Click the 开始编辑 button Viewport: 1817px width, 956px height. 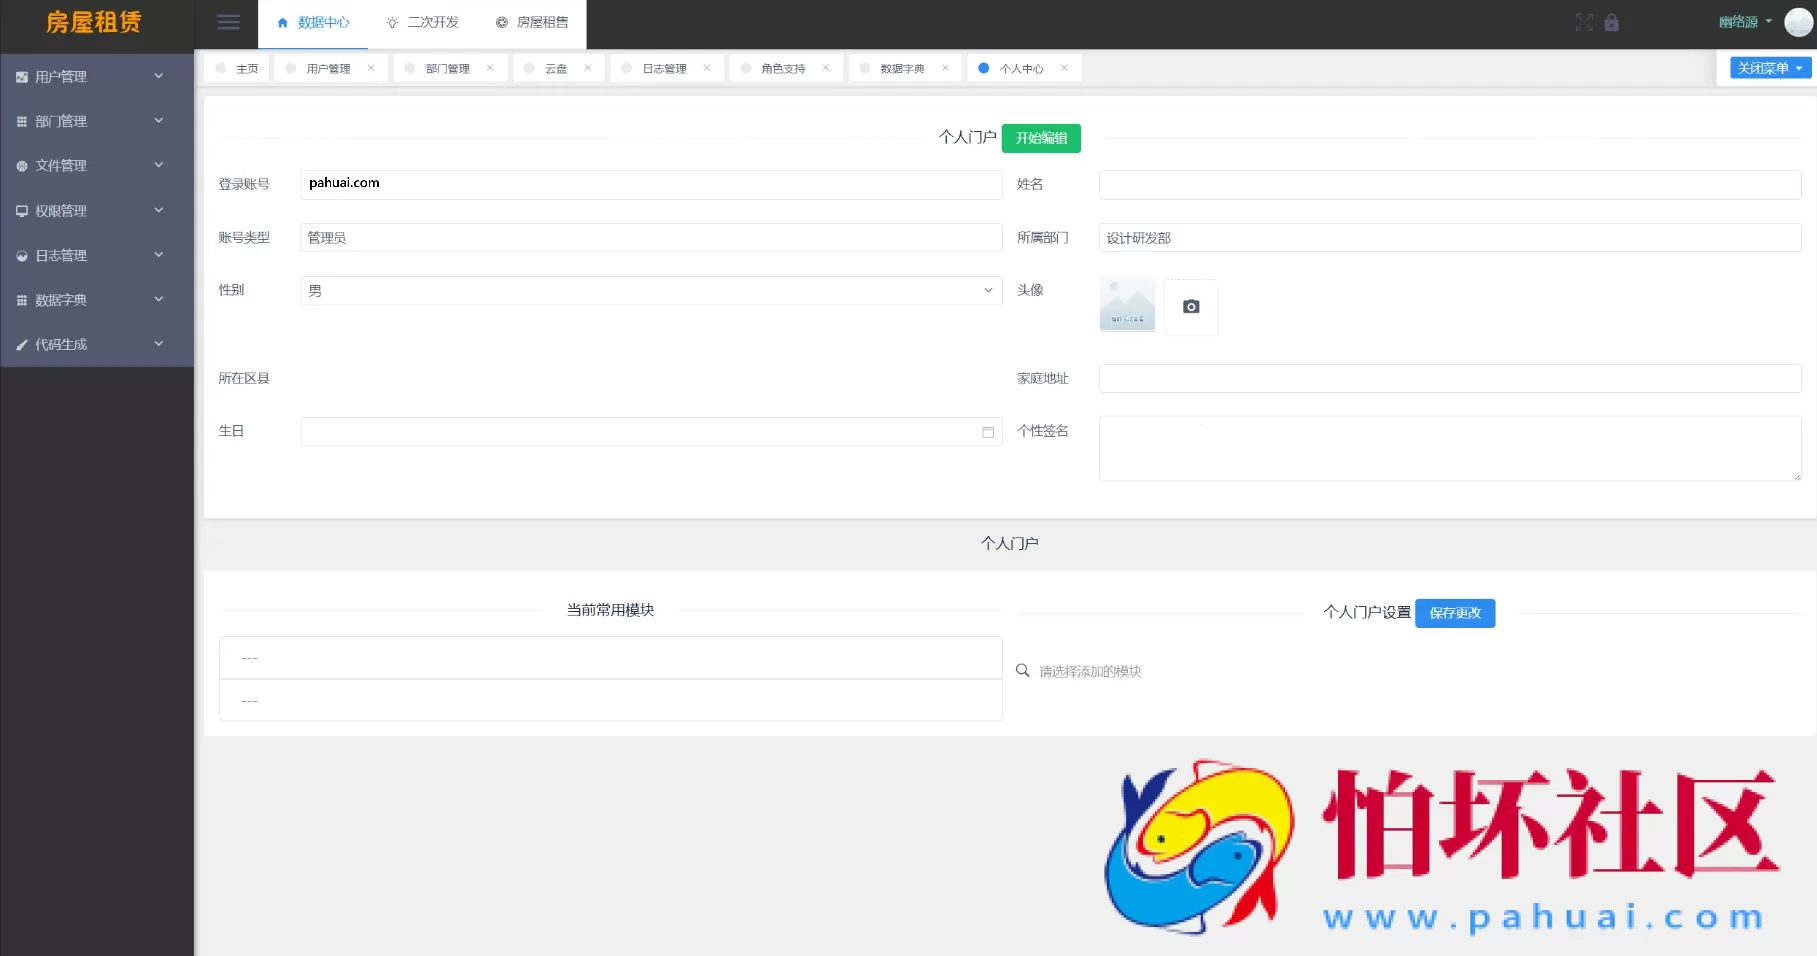point(1041,138)
